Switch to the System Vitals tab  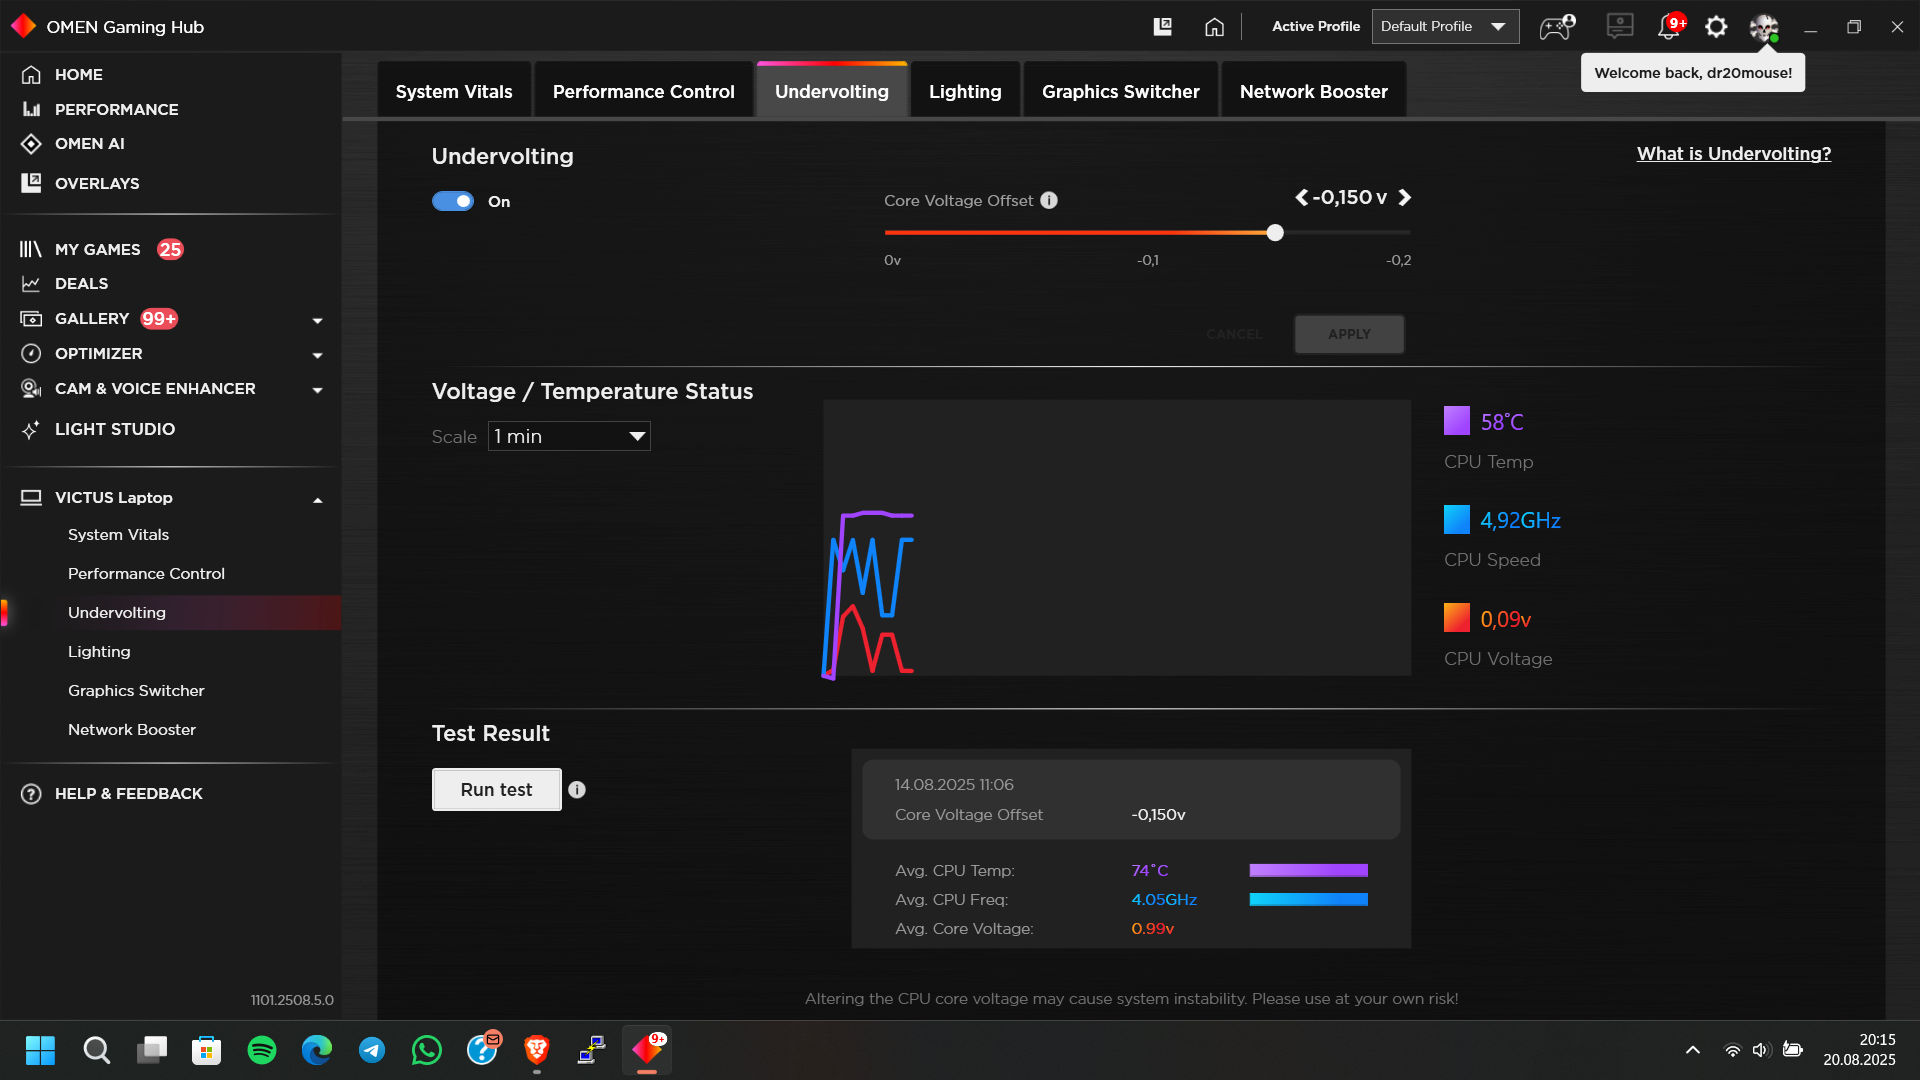point(454,91)
